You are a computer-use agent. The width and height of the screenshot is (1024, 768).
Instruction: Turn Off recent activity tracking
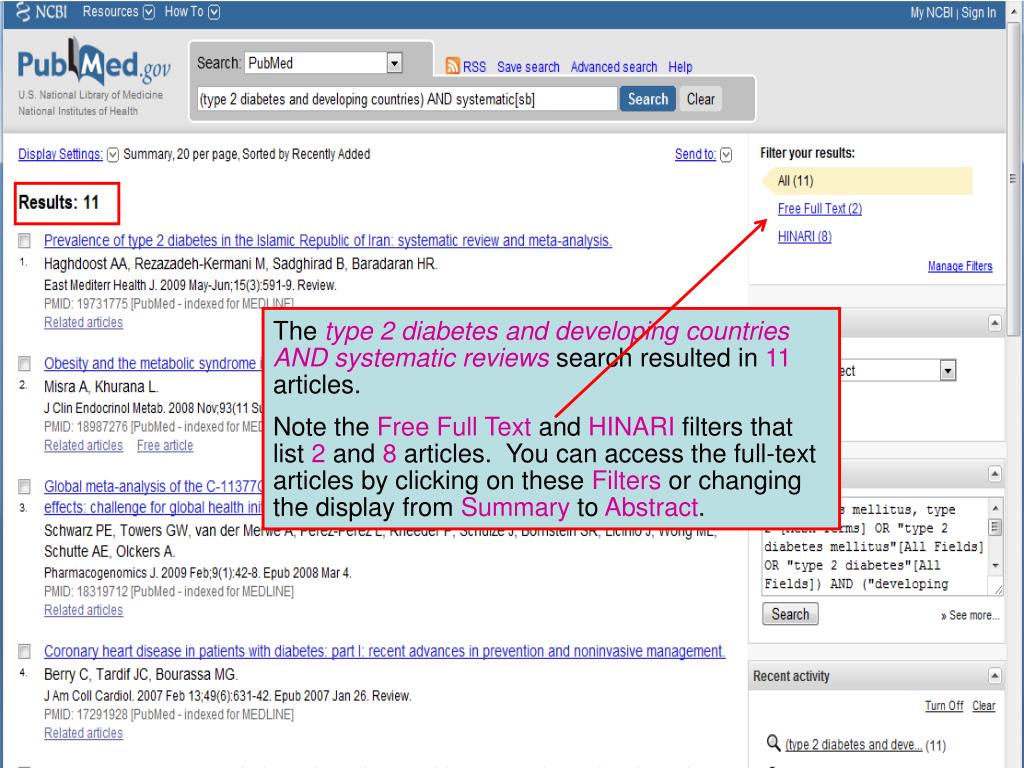(944, 706)
